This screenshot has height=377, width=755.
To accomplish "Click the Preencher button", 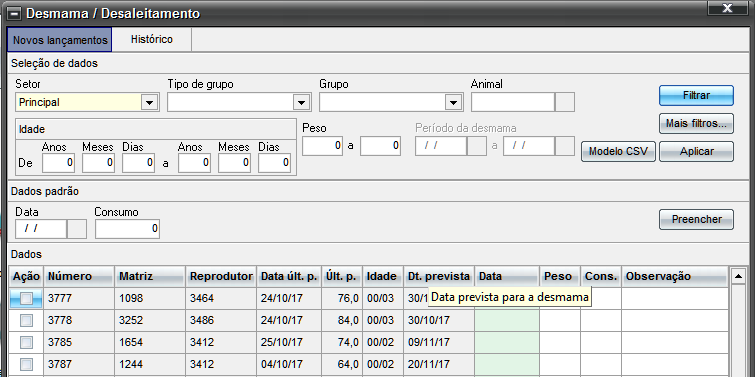I will pos(696,219).
